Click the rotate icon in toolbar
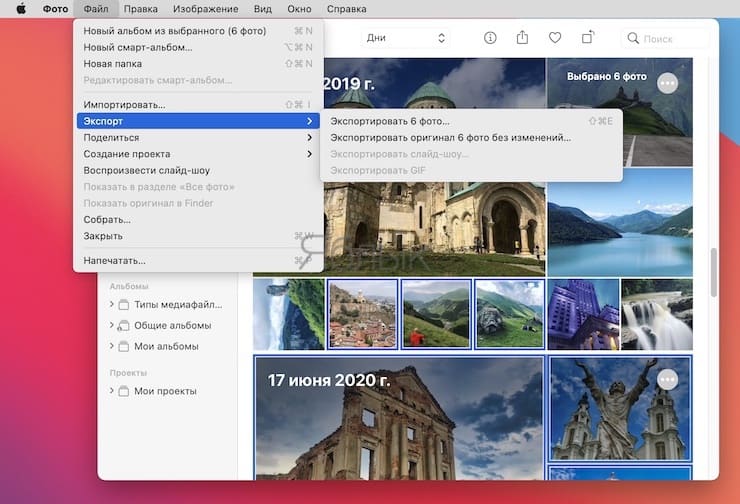Screen dimensions: 740x504 pos(588,37)
